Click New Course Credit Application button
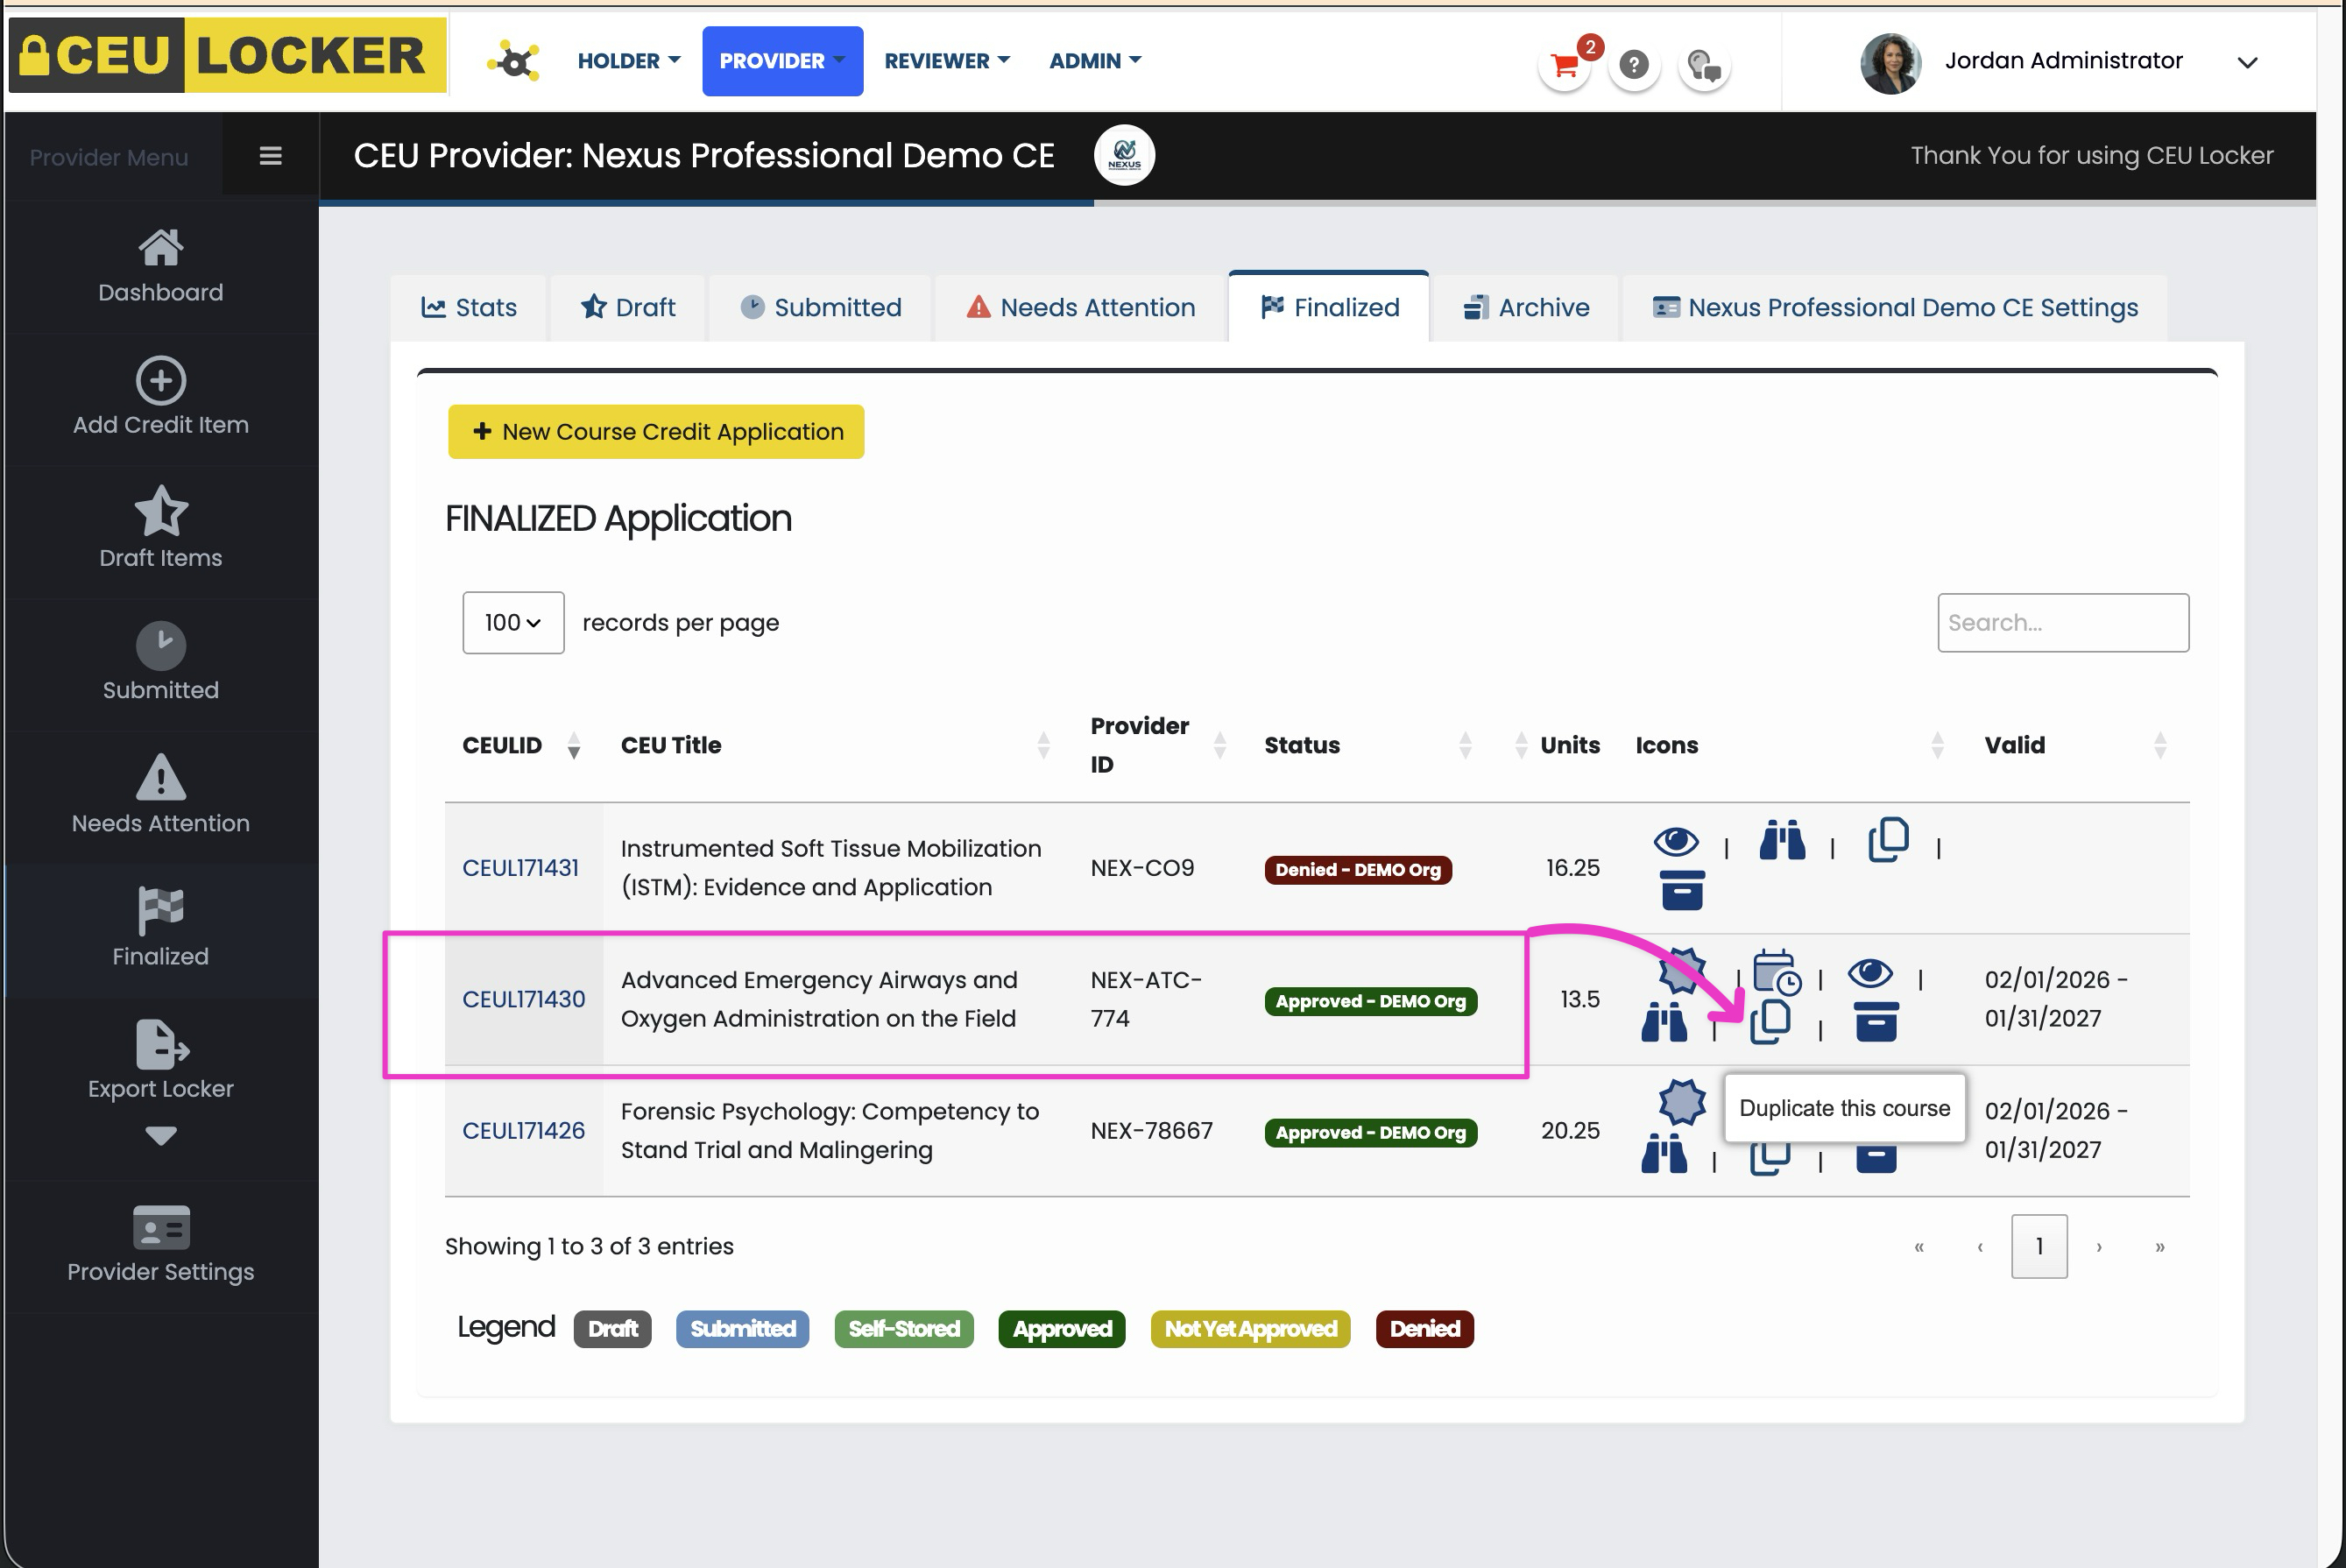Screen dimensions: 2346x1568 pyautogui.click(x=656, y=432)
